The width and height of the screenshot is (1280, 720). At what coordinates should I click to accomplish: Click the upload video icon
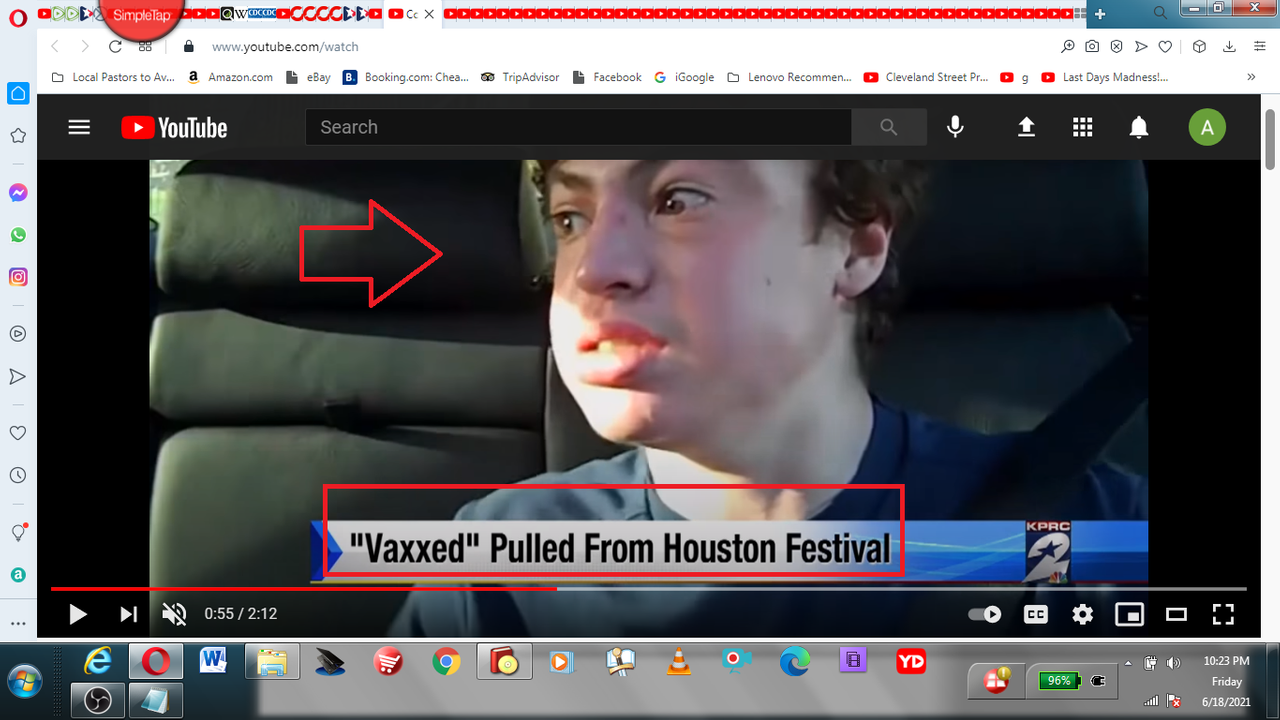click(x=1026, y=127)
